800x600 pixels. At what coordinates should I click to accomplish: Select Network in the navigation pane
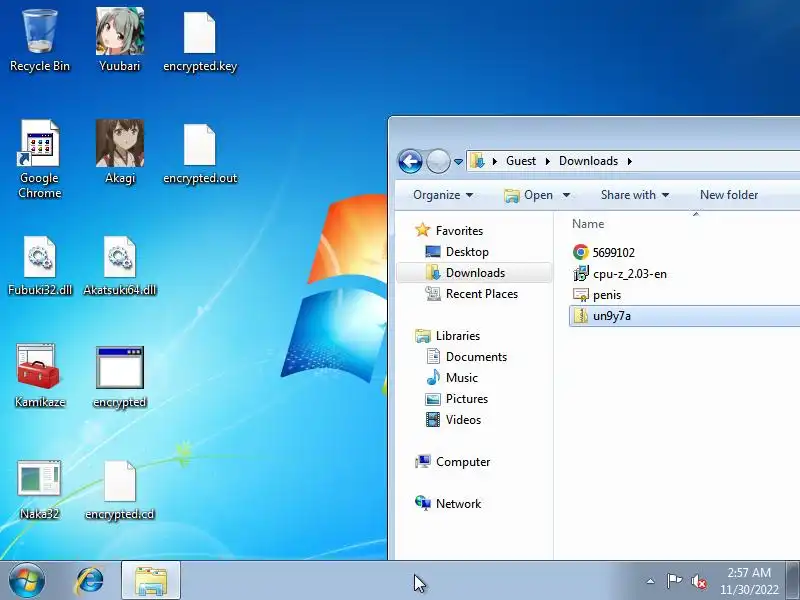[448, 504]
